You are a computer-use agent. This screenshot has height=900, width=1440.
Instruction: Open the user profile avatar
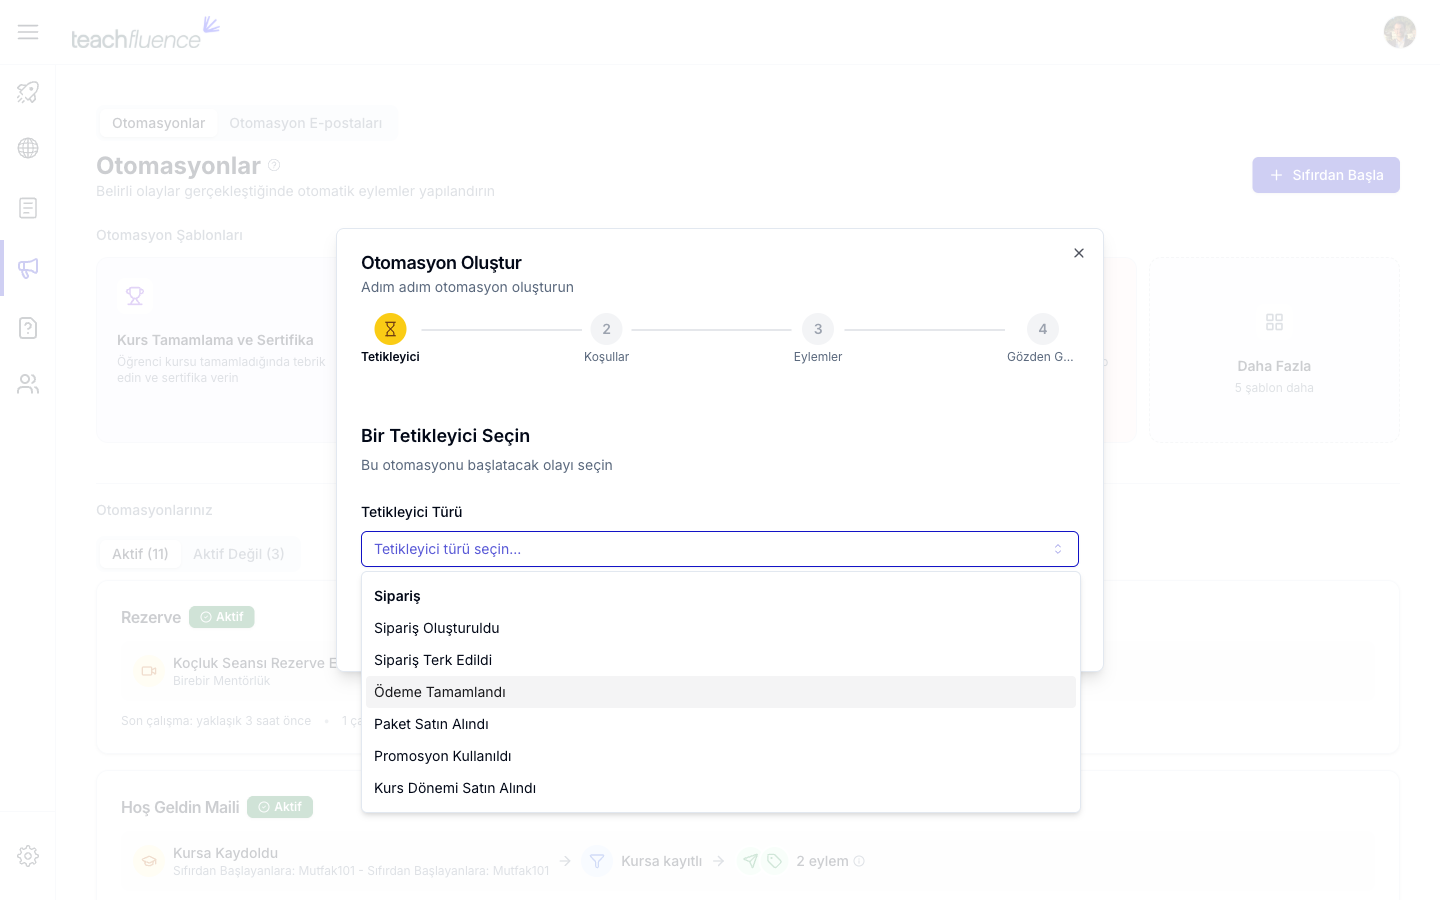pos(1400,32)
